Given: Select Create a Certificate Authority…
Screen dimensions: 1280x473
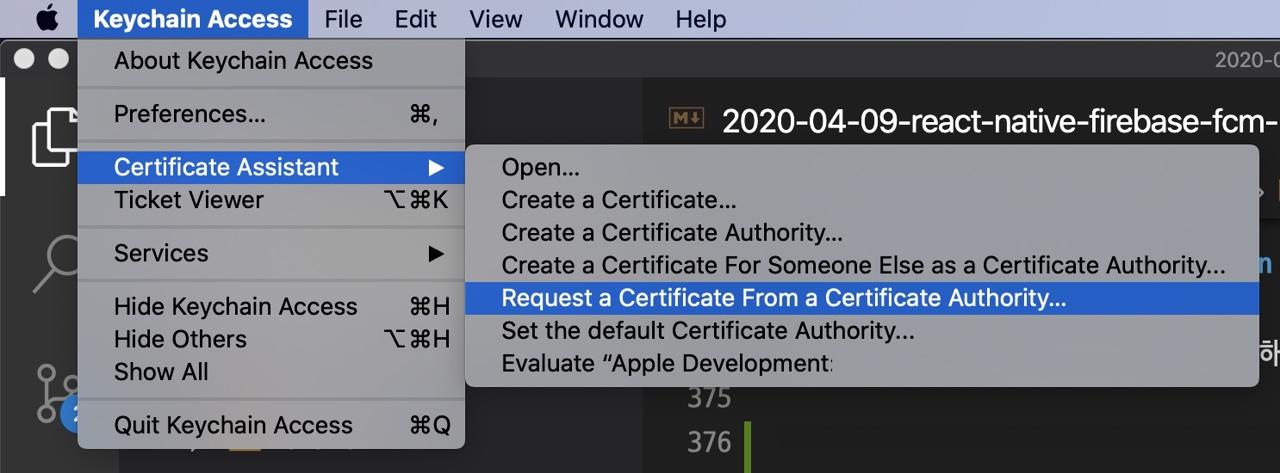Looking at the screenshot, I should tap(862, 233).
